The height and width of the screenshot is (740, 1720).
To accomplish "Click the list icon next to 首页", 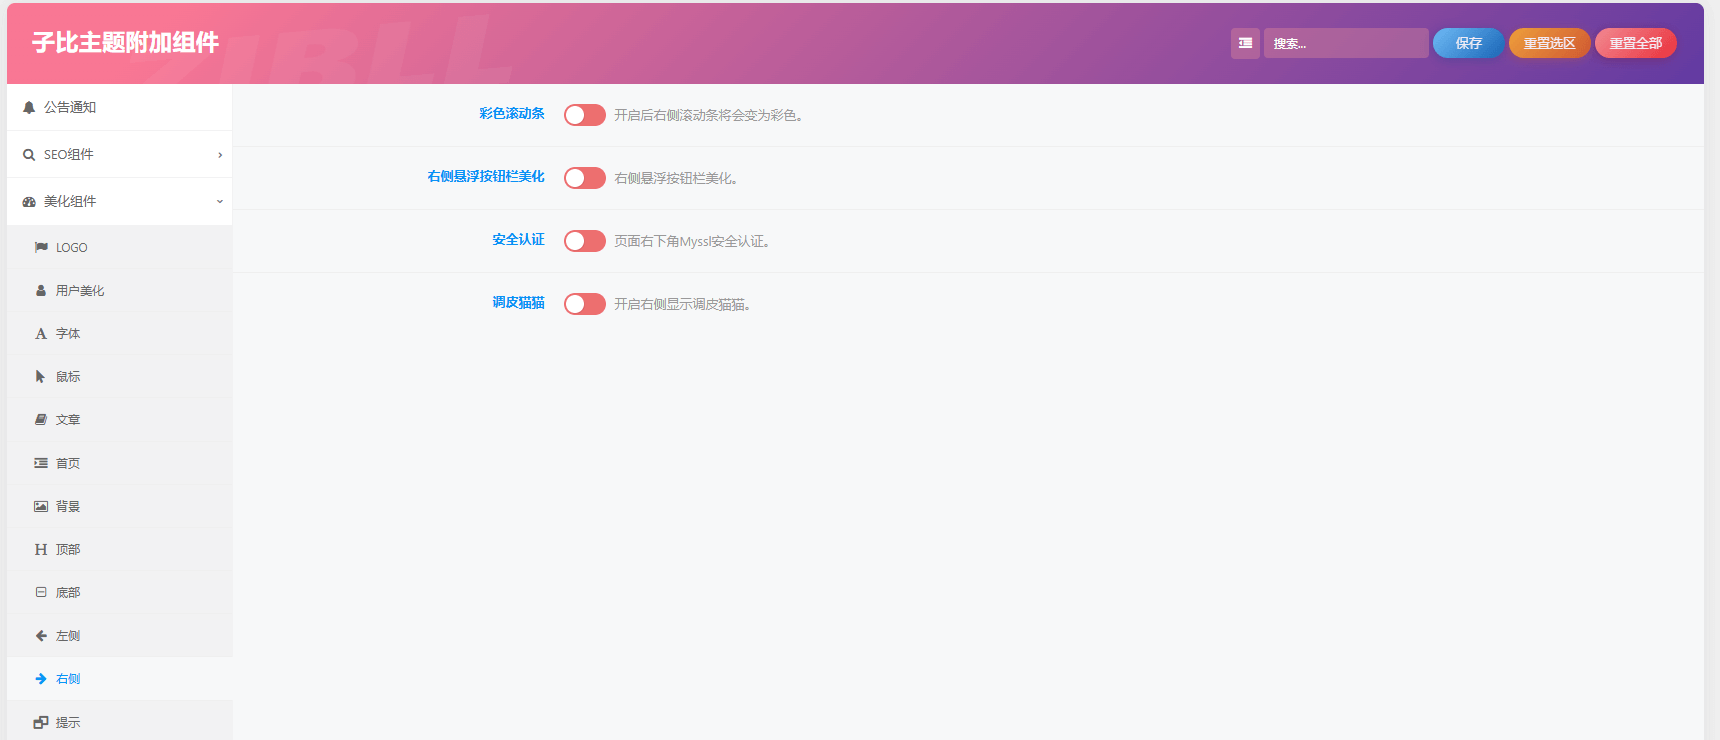I will point(41,463).
